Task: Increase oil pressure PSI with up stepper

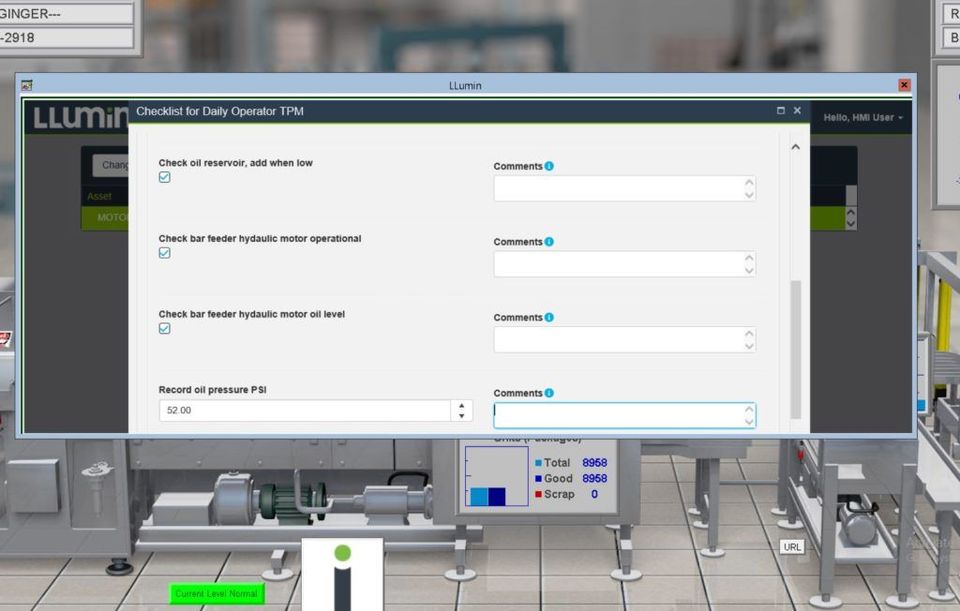Action: (462, 405)
